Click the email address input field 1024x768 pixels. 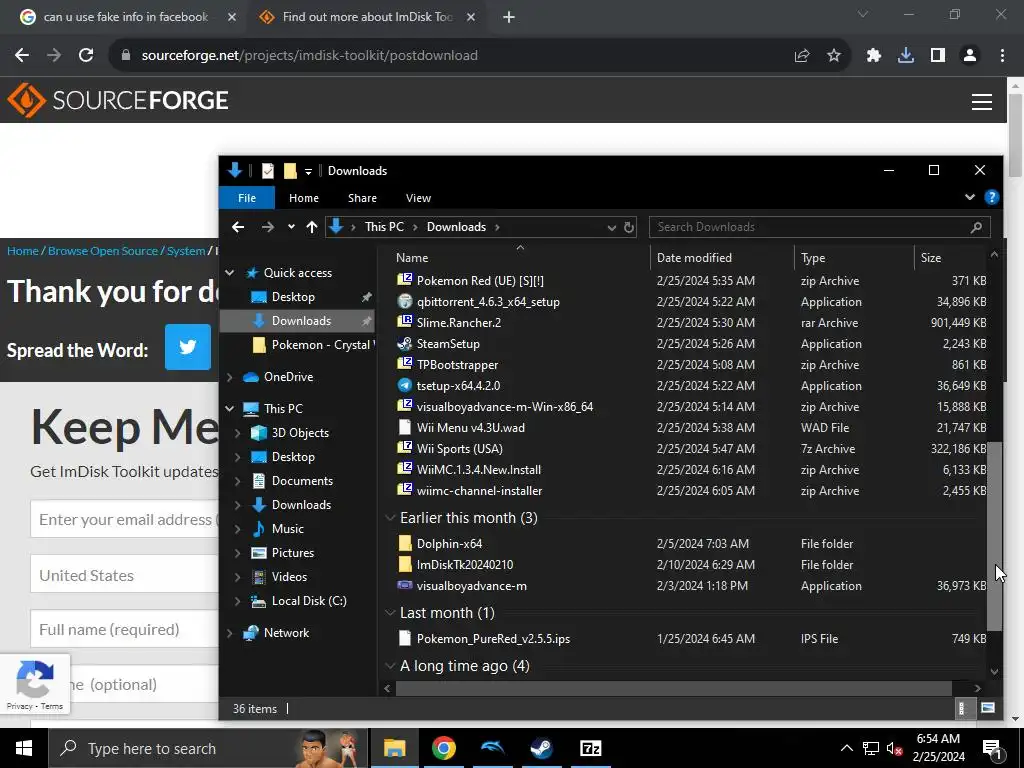coord(124,519)
